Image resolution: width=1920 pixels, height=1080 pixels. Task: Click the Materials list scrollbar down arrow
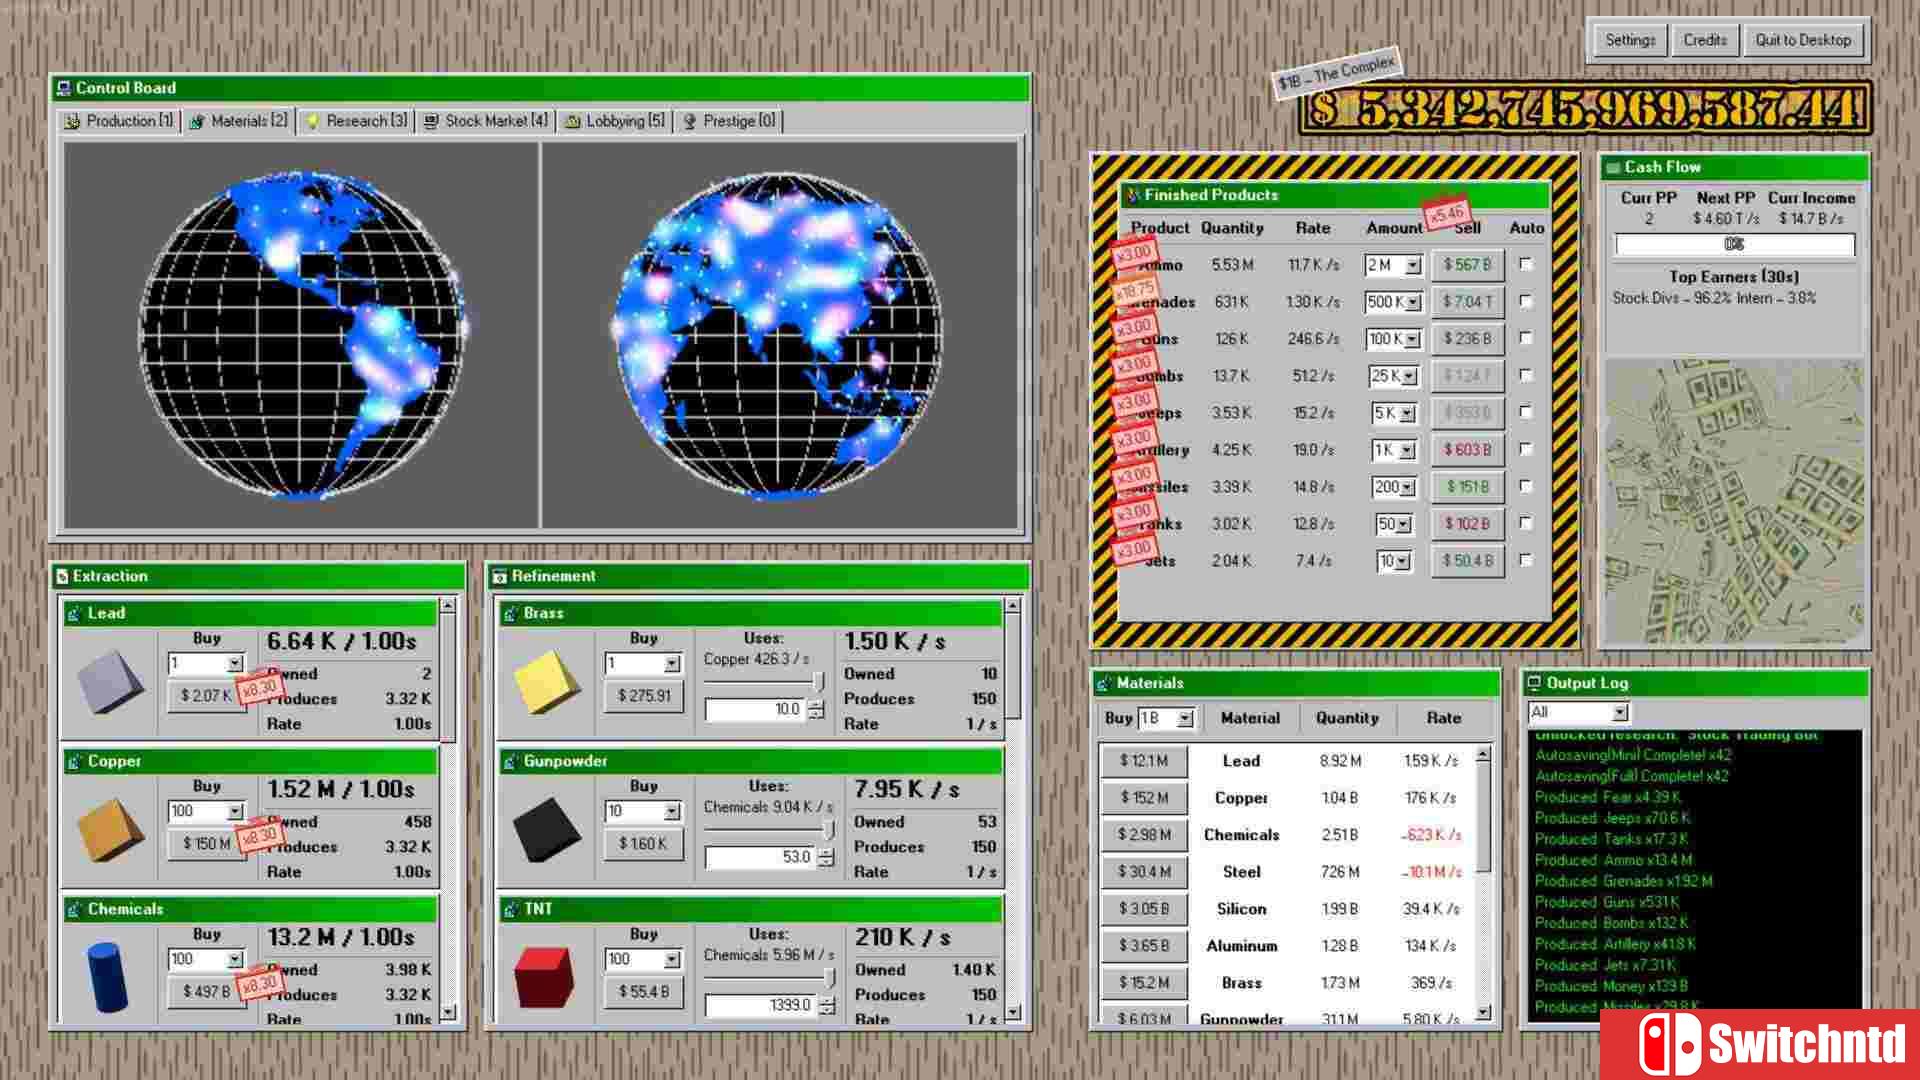(1483, 1013)
